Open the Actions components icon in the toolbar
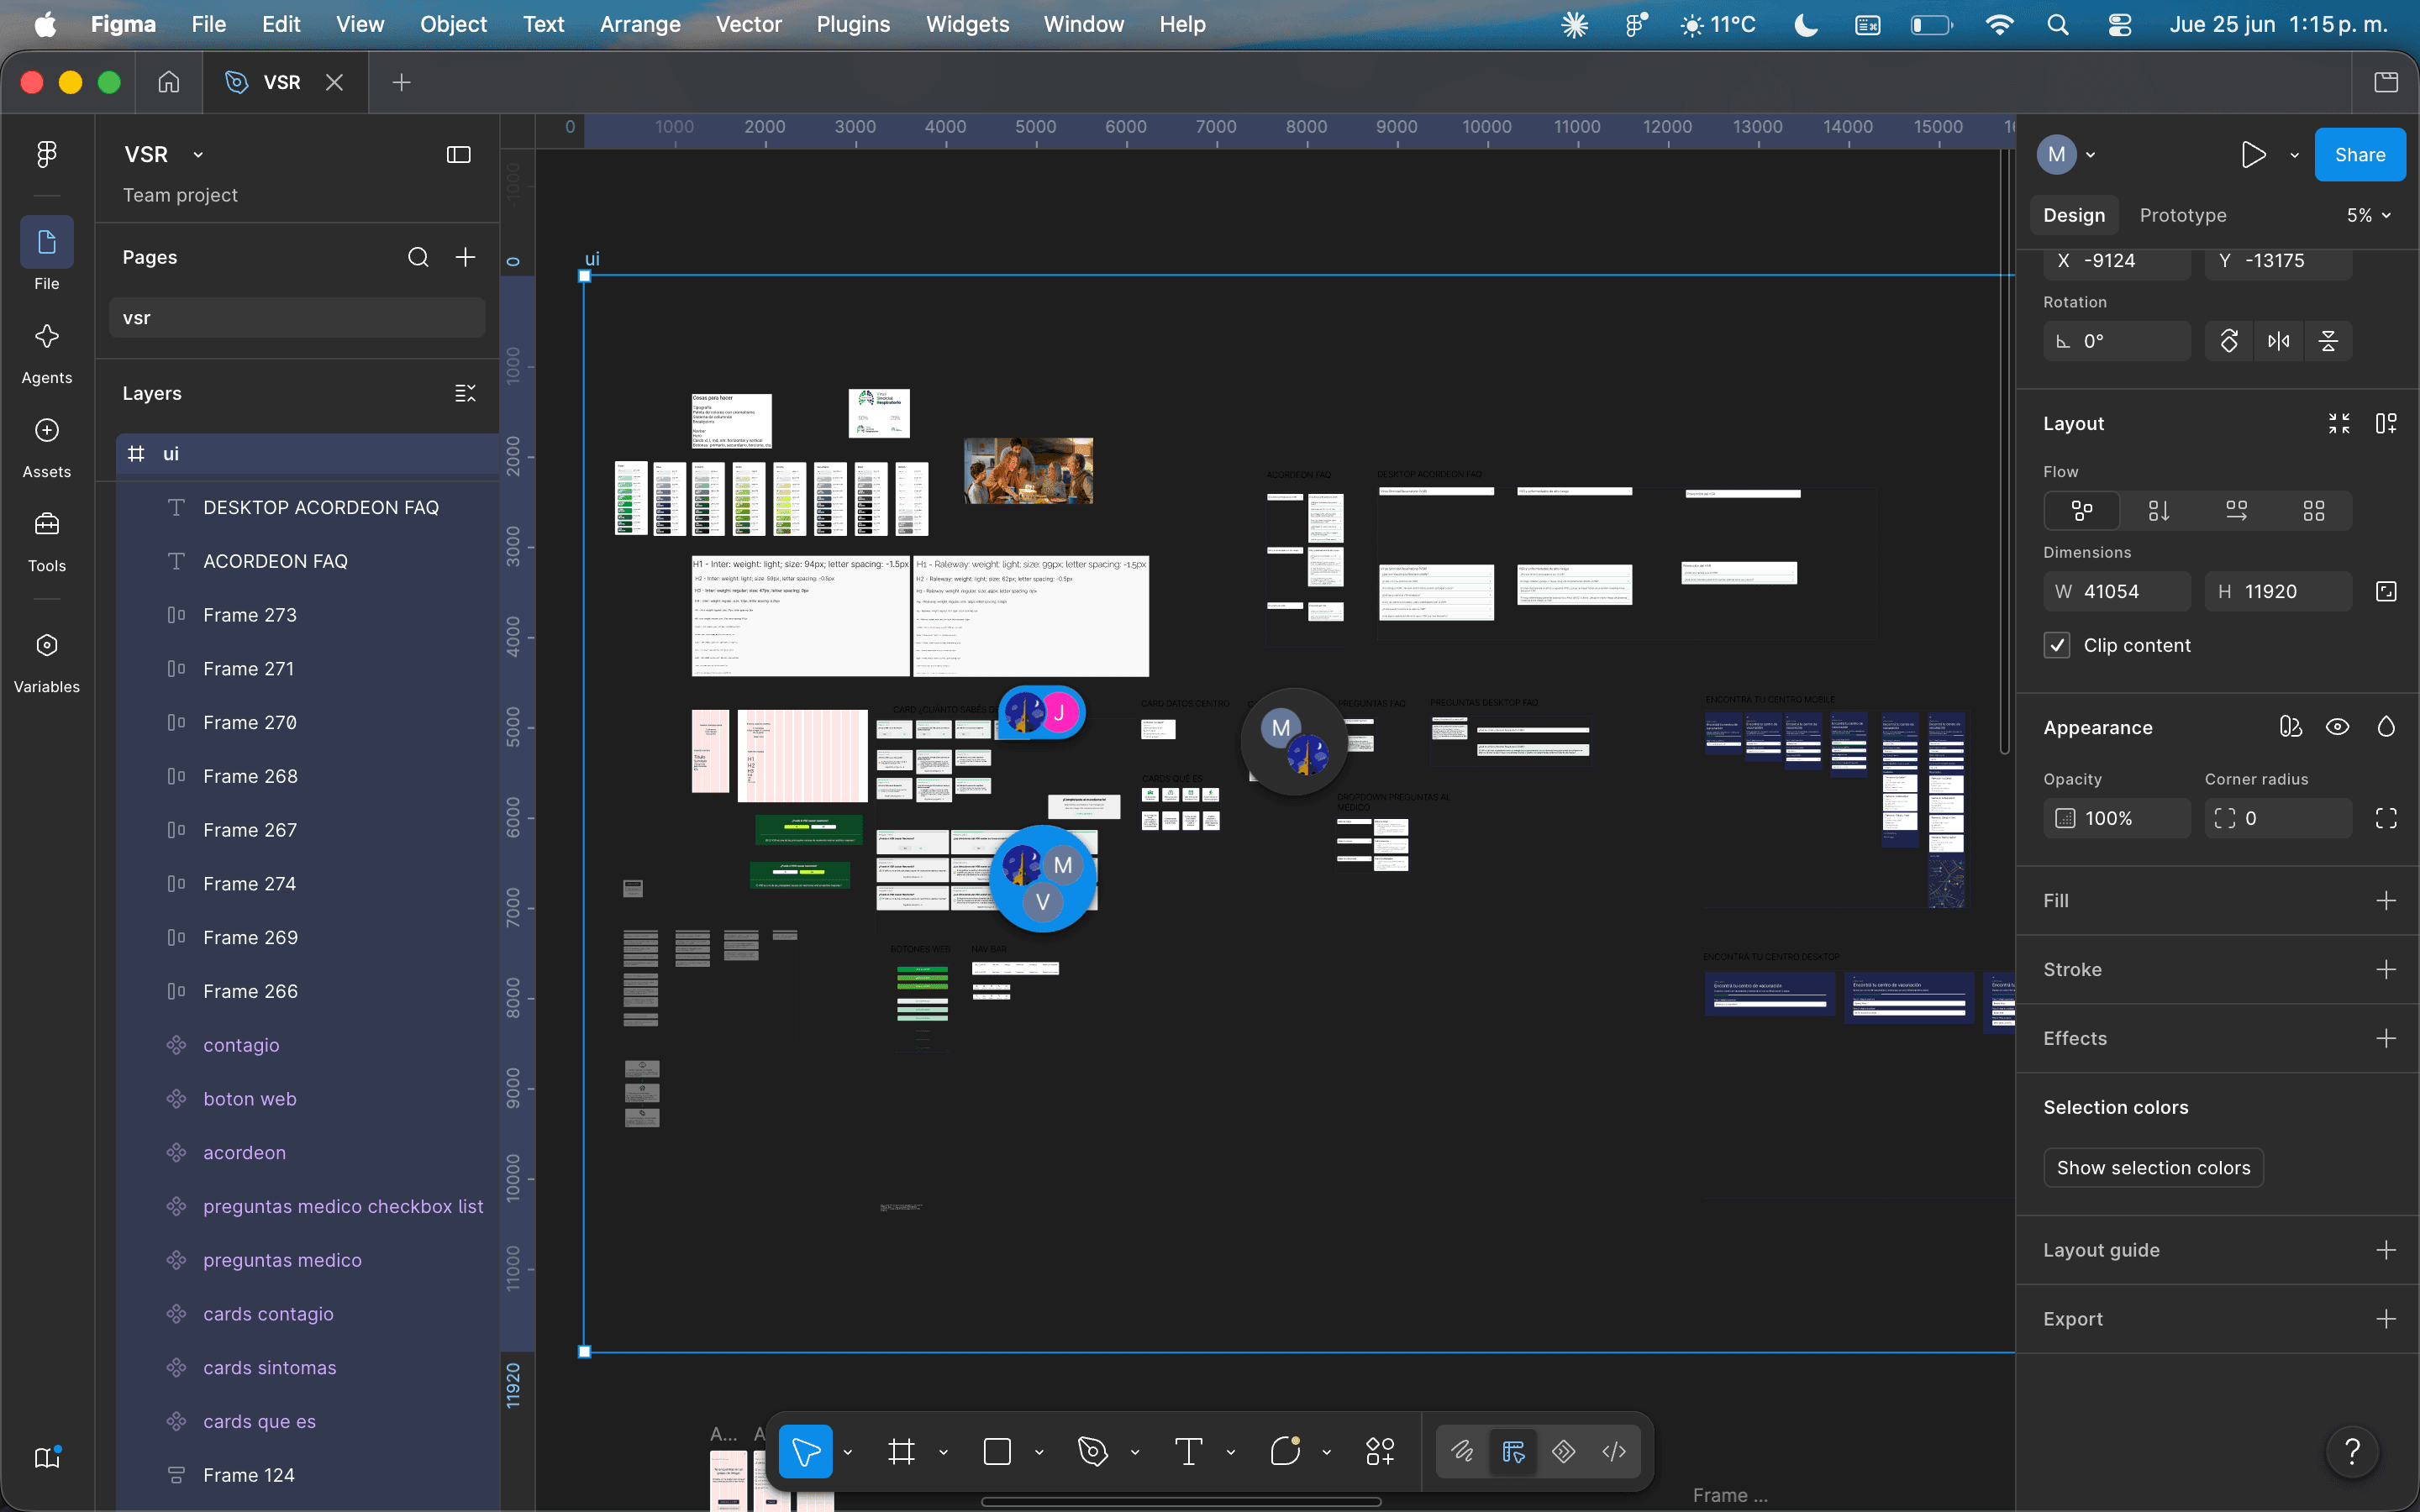Screen dimensions: 2420x1512 1380,1451
